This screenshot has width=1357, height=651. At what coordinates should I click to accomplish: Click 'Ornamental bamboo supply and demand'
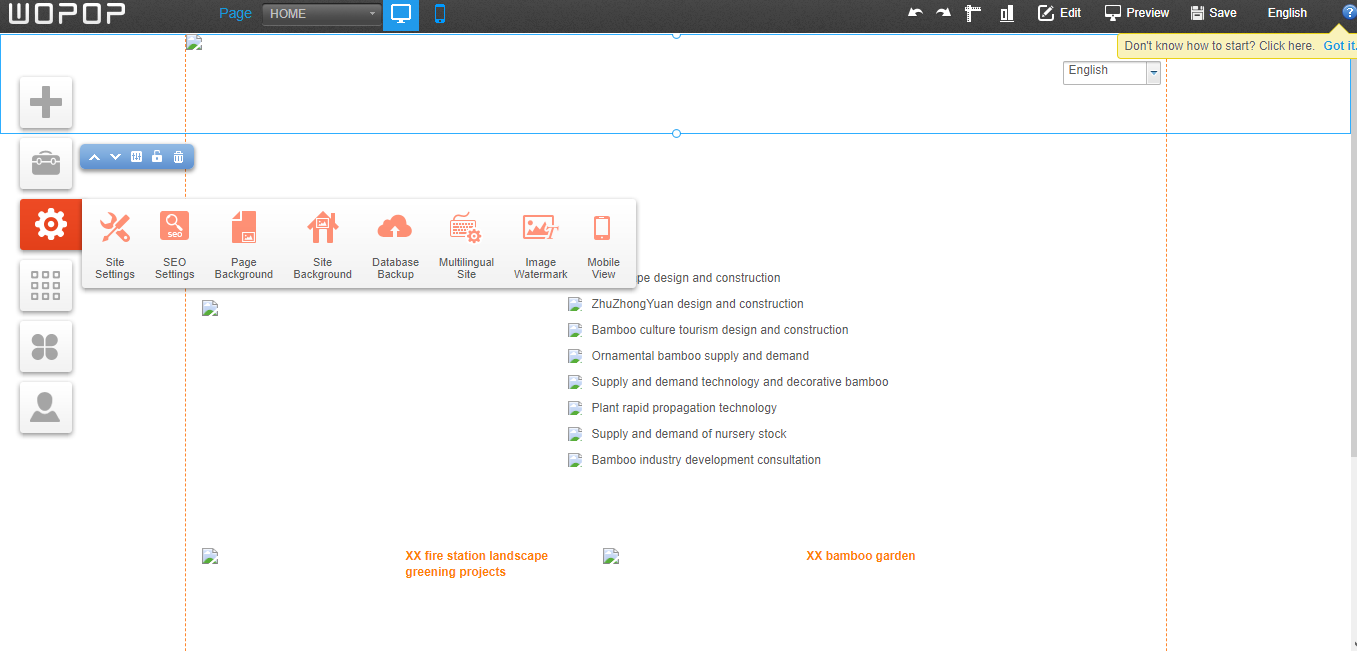700,356
